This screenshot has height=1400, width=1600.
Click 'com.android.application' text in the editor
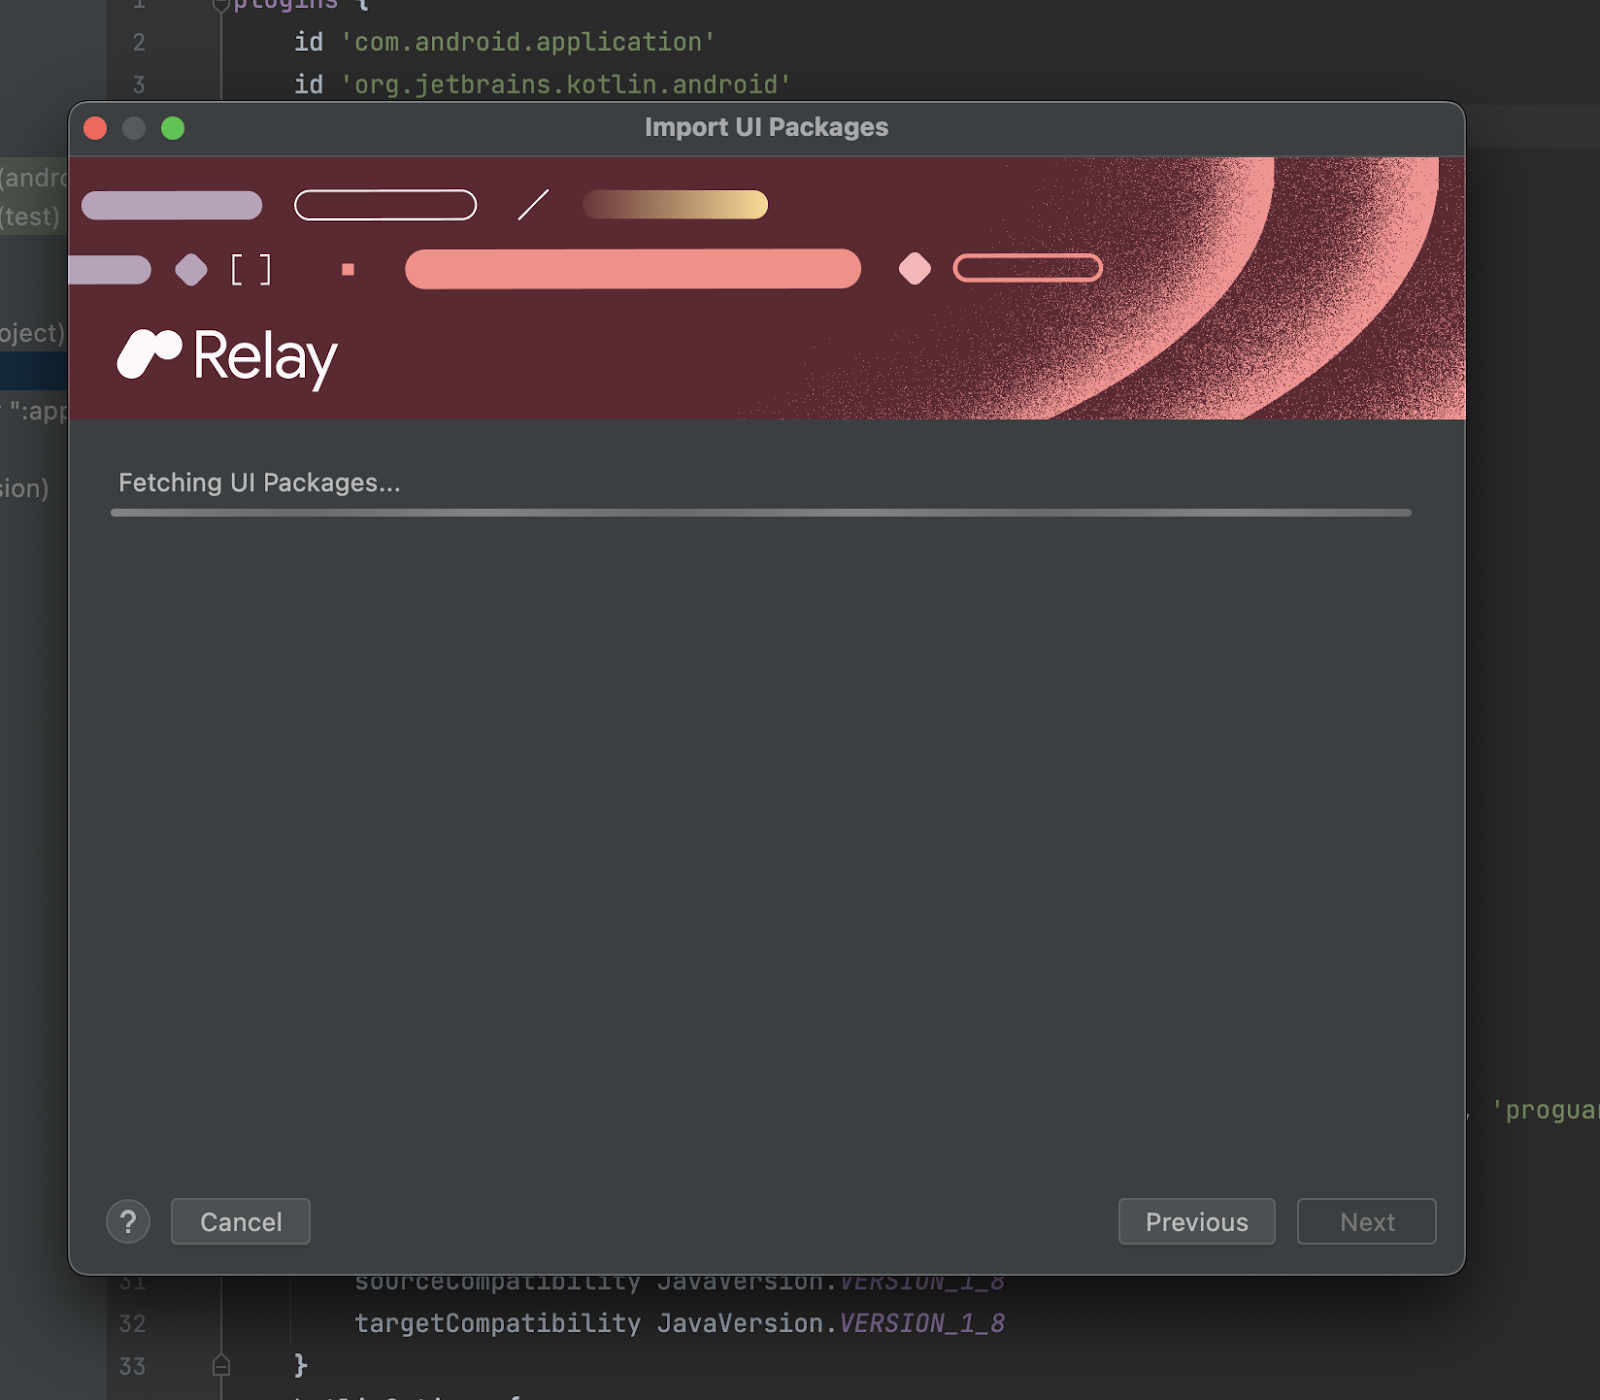pyautogui.click(x=528, y=42)
